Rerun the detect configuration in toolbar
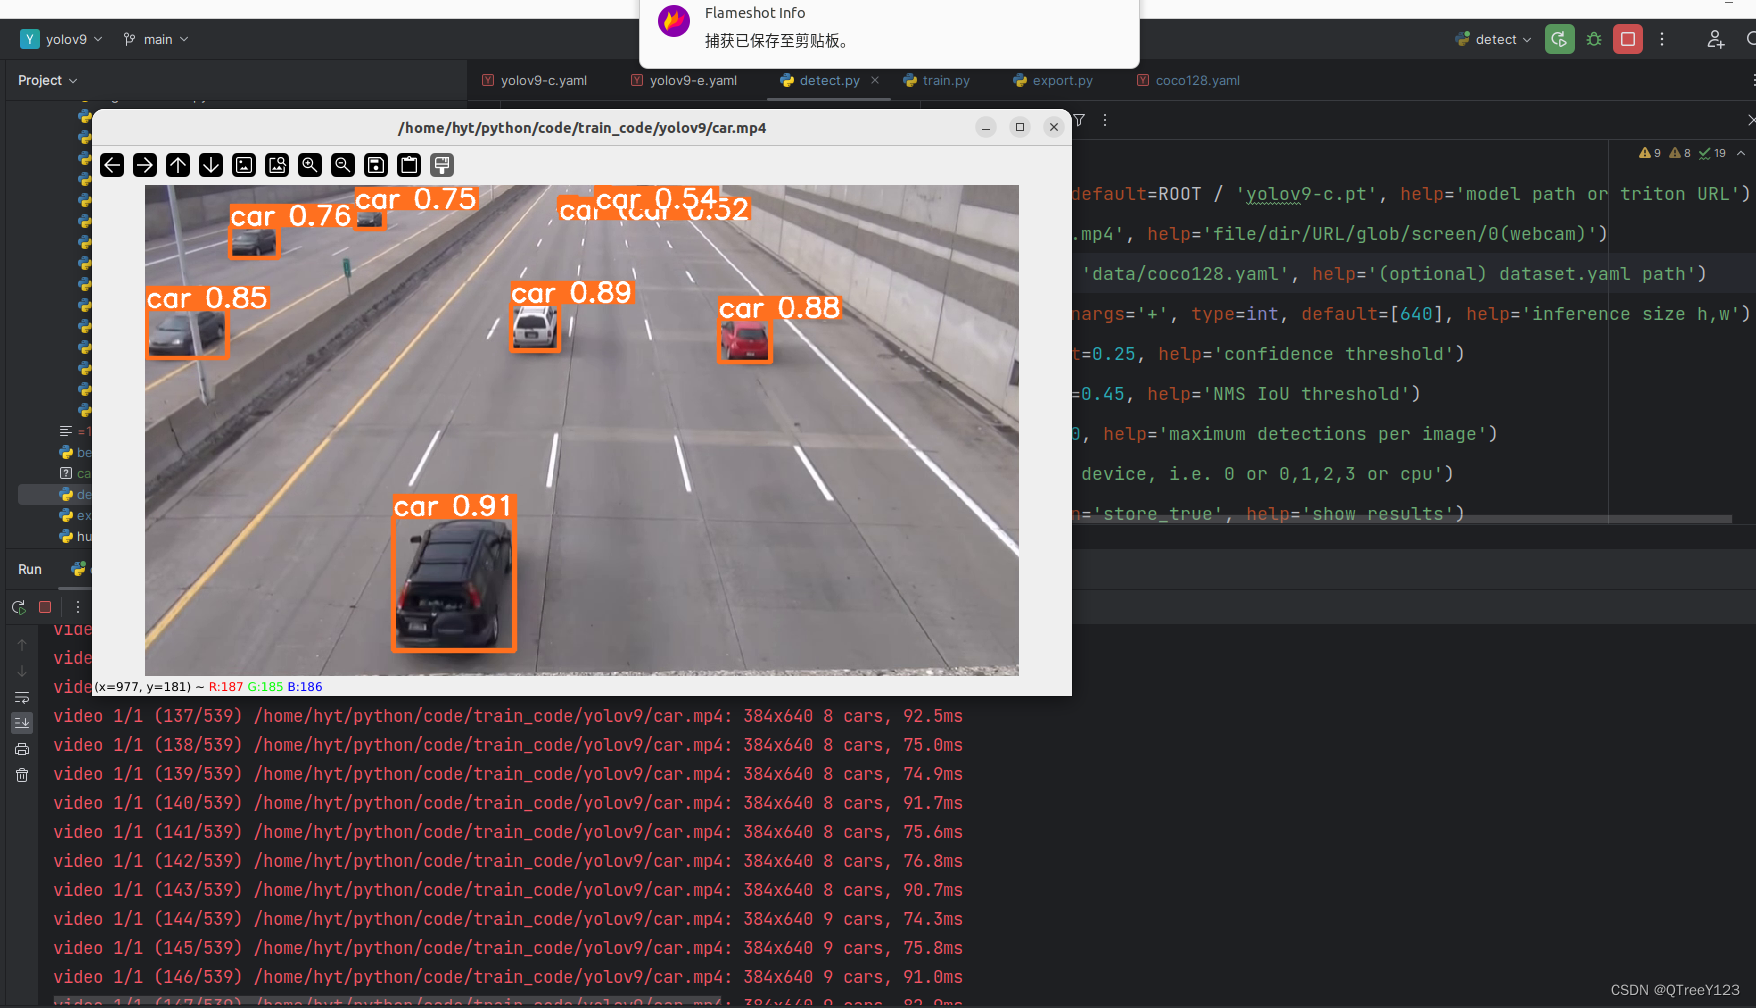This screenshot has height=1008, width=1756. pos(1559,39)
